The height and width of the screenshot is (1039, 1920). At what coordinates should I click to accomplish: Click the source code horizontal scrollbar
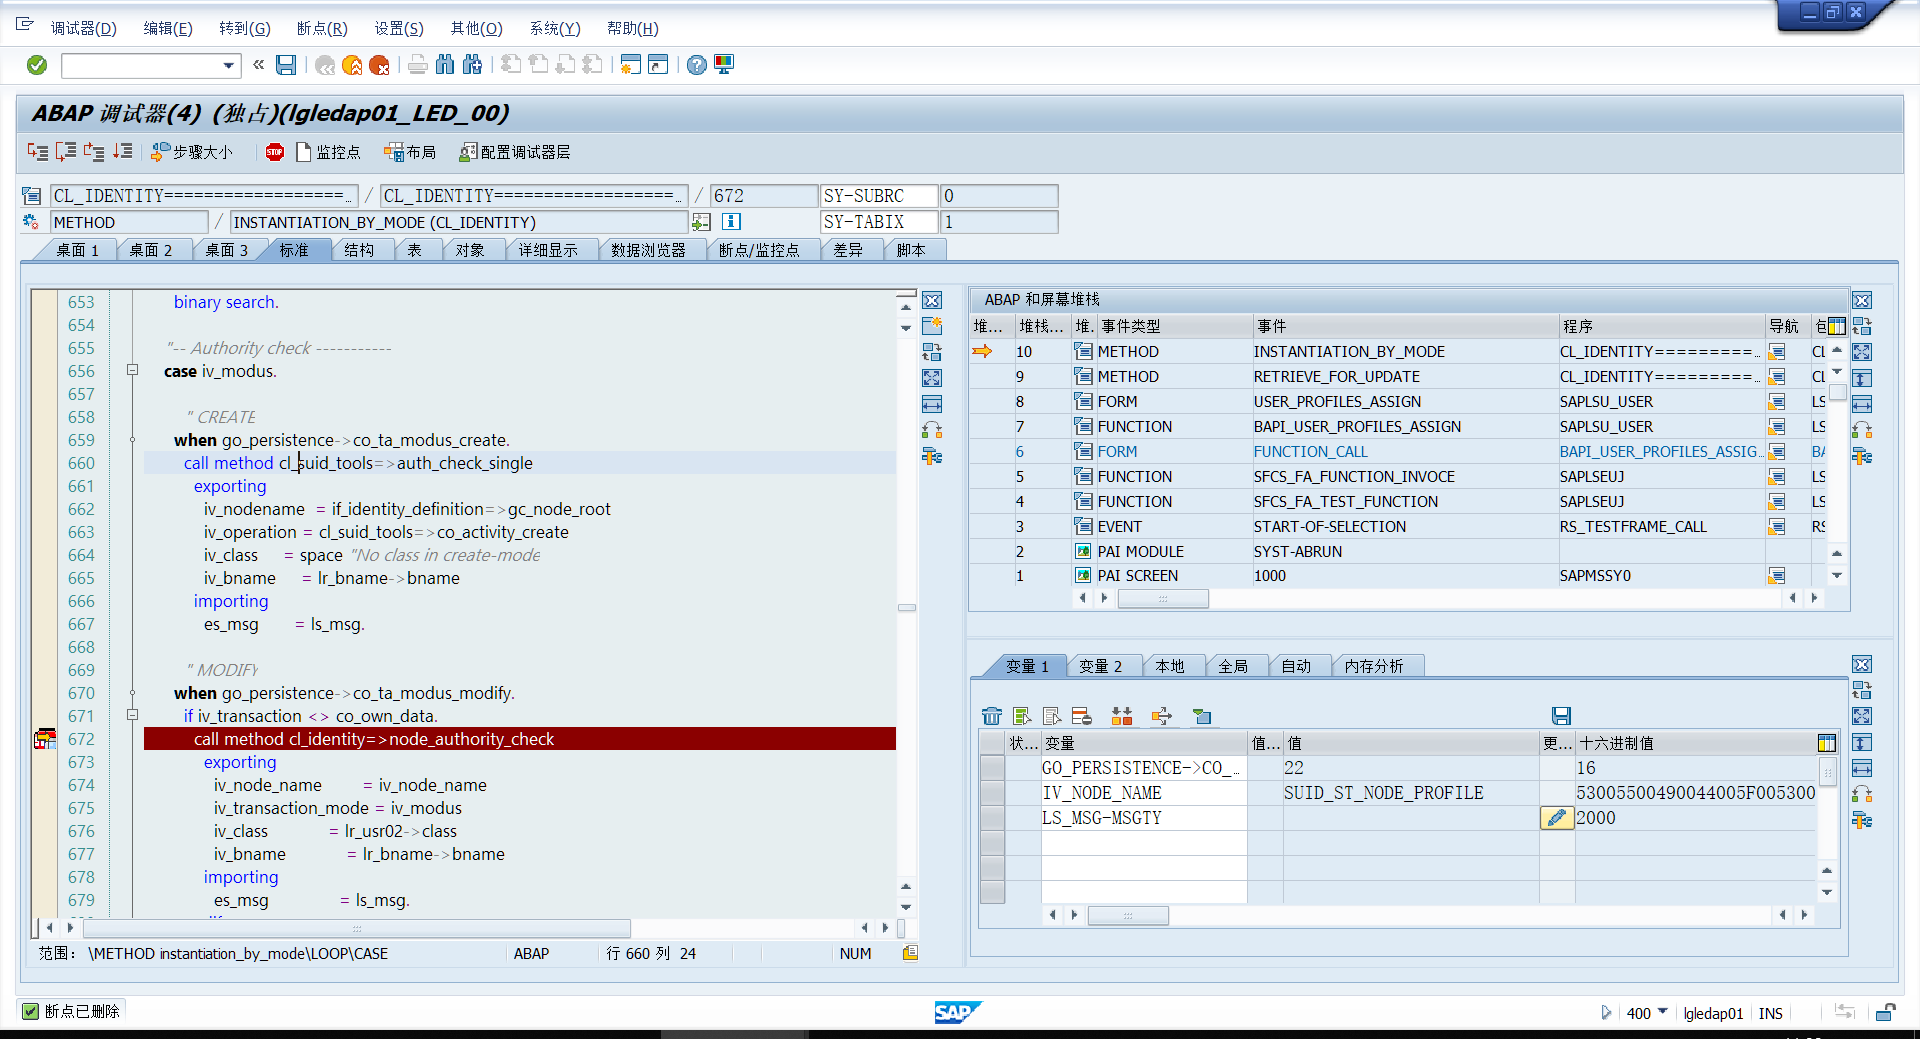pos(357,928)
